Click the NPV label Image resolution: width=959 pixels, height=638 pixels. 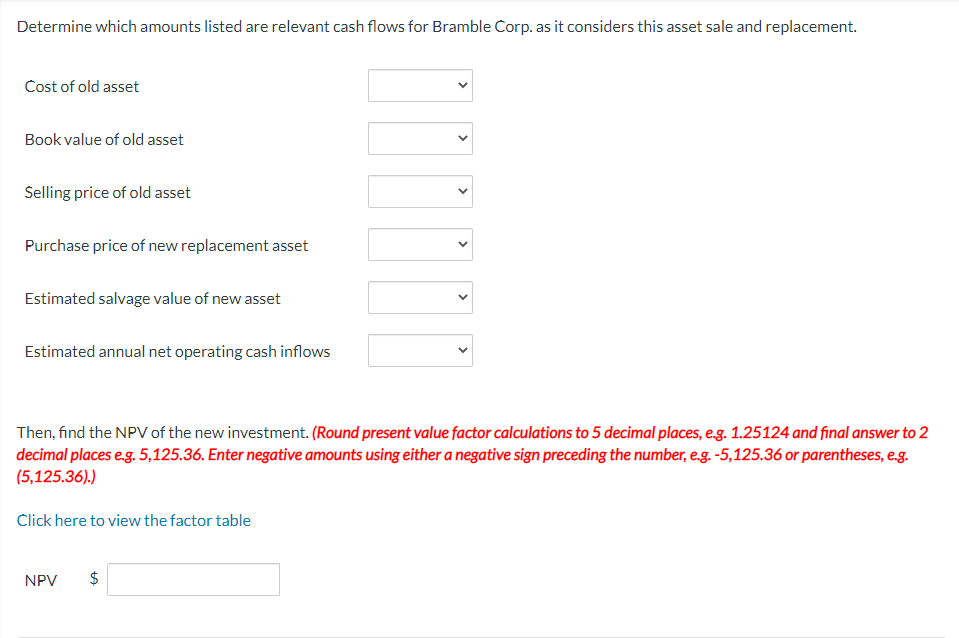coord(41,580)
